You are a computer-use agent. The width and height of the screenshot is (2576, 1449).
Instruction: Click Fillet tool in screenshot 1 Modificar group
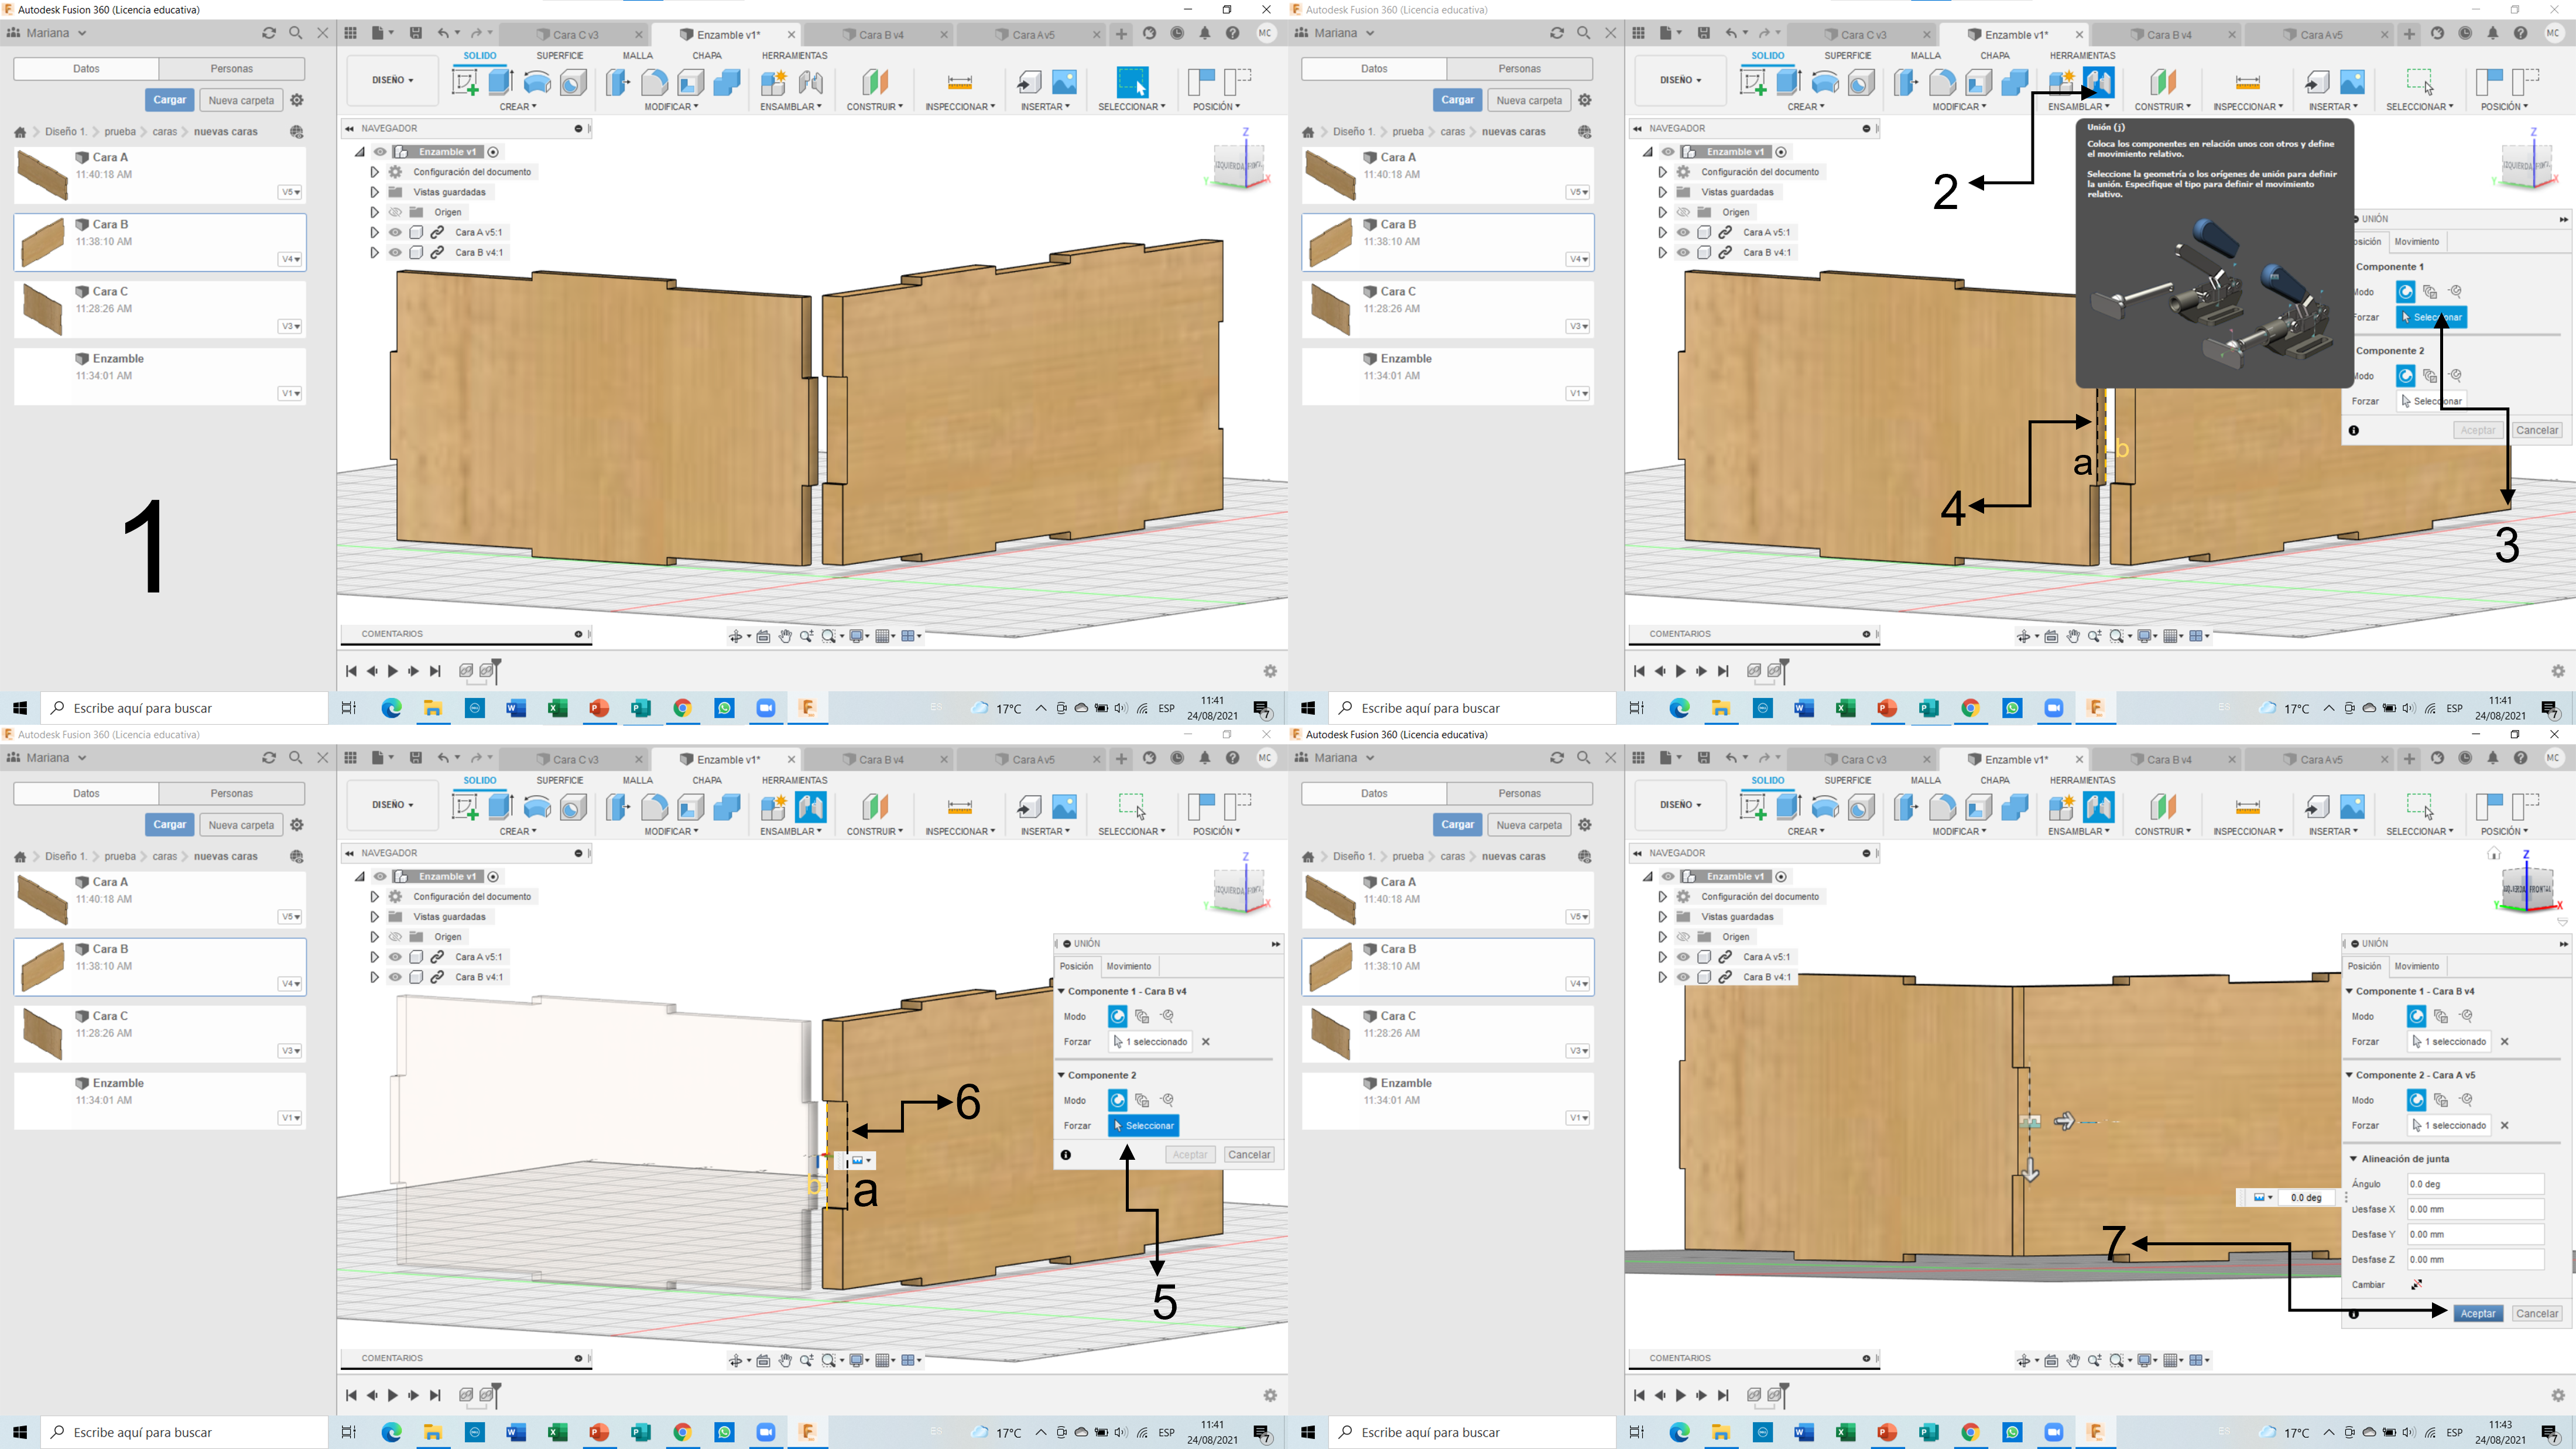[x=654, y=81]
